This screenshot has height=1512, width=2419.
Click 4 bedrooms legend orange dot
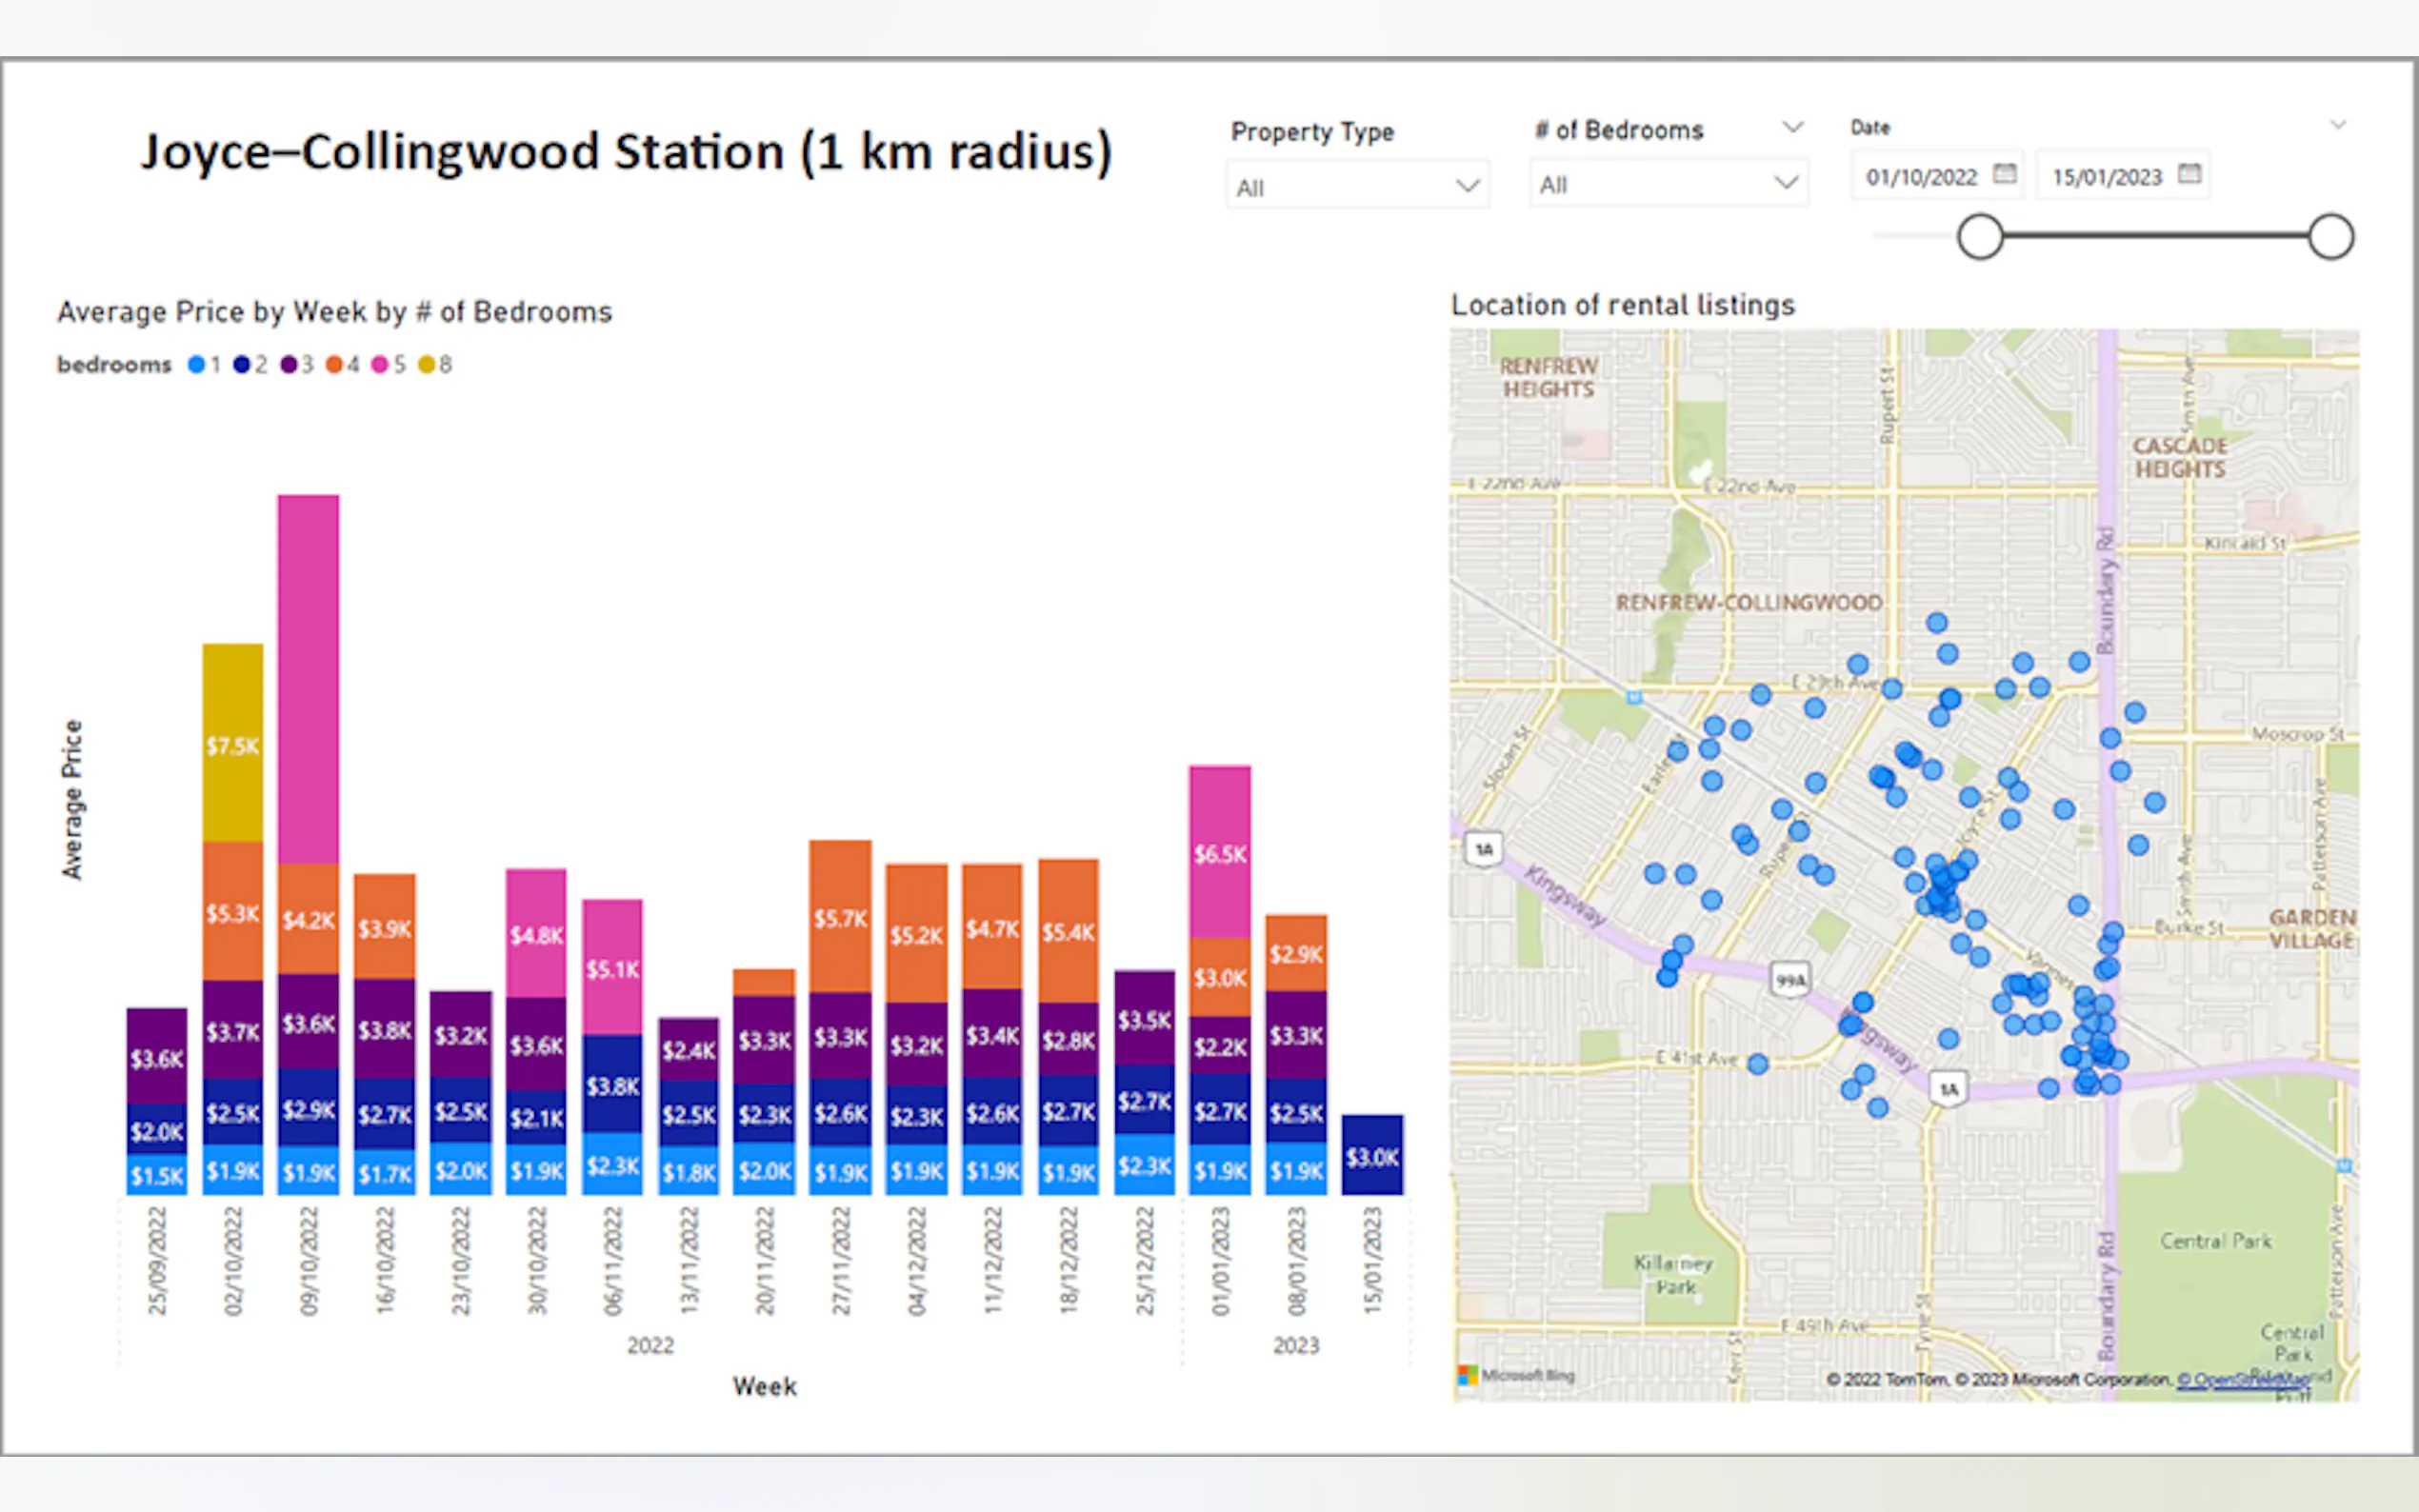tap(334, 365)
